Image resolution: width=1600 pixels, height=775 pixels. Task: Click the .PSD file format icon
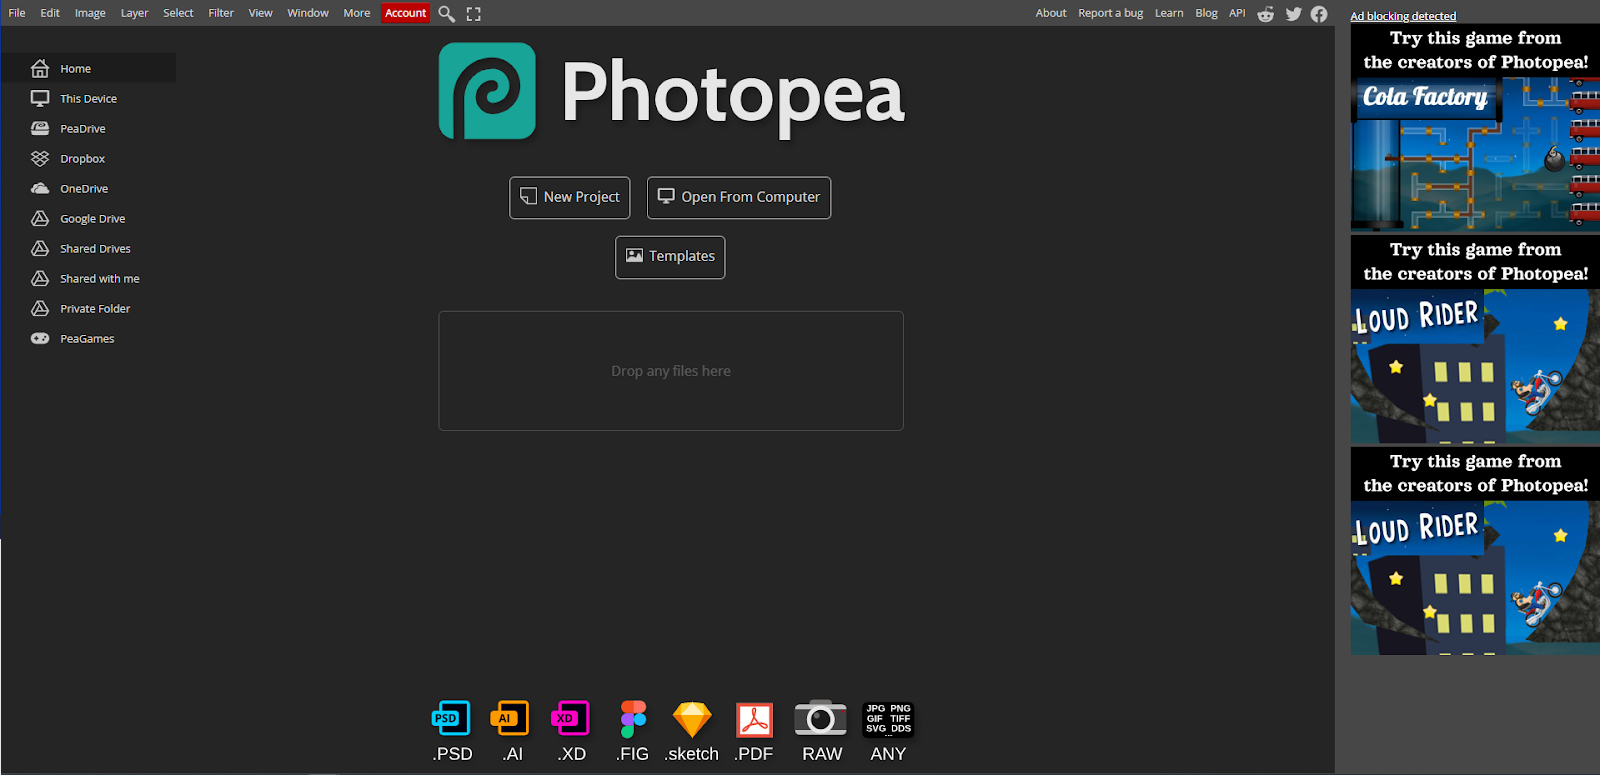(451, 718)
